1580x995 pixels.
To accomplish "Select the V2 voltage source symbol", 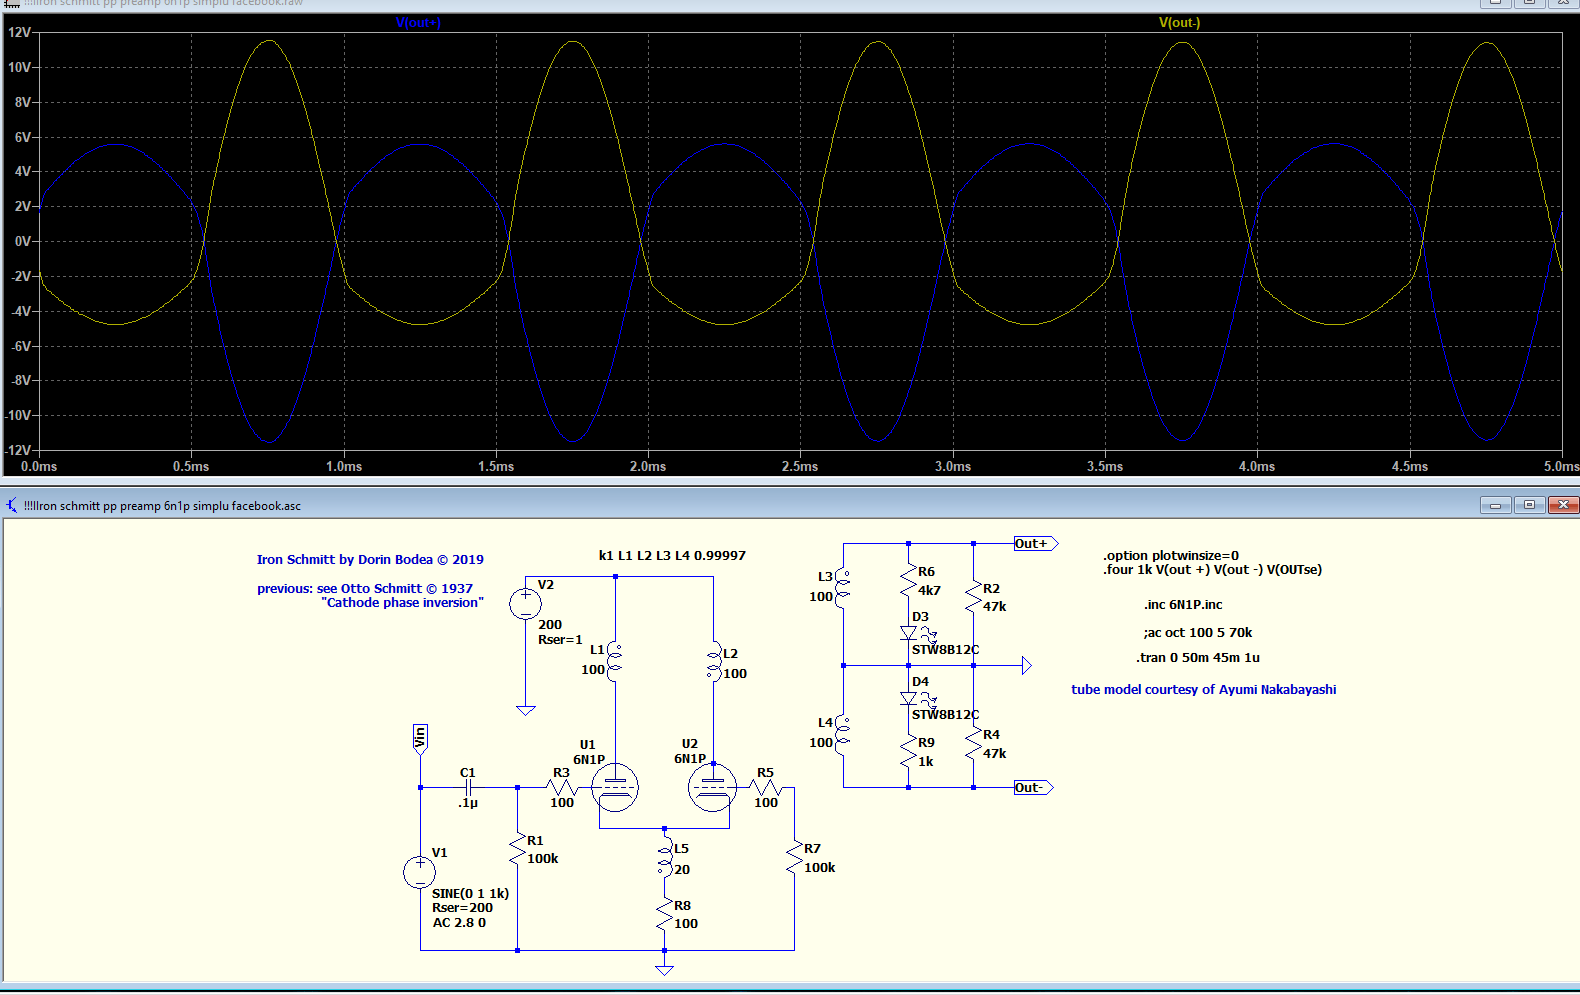I will 526,603.
